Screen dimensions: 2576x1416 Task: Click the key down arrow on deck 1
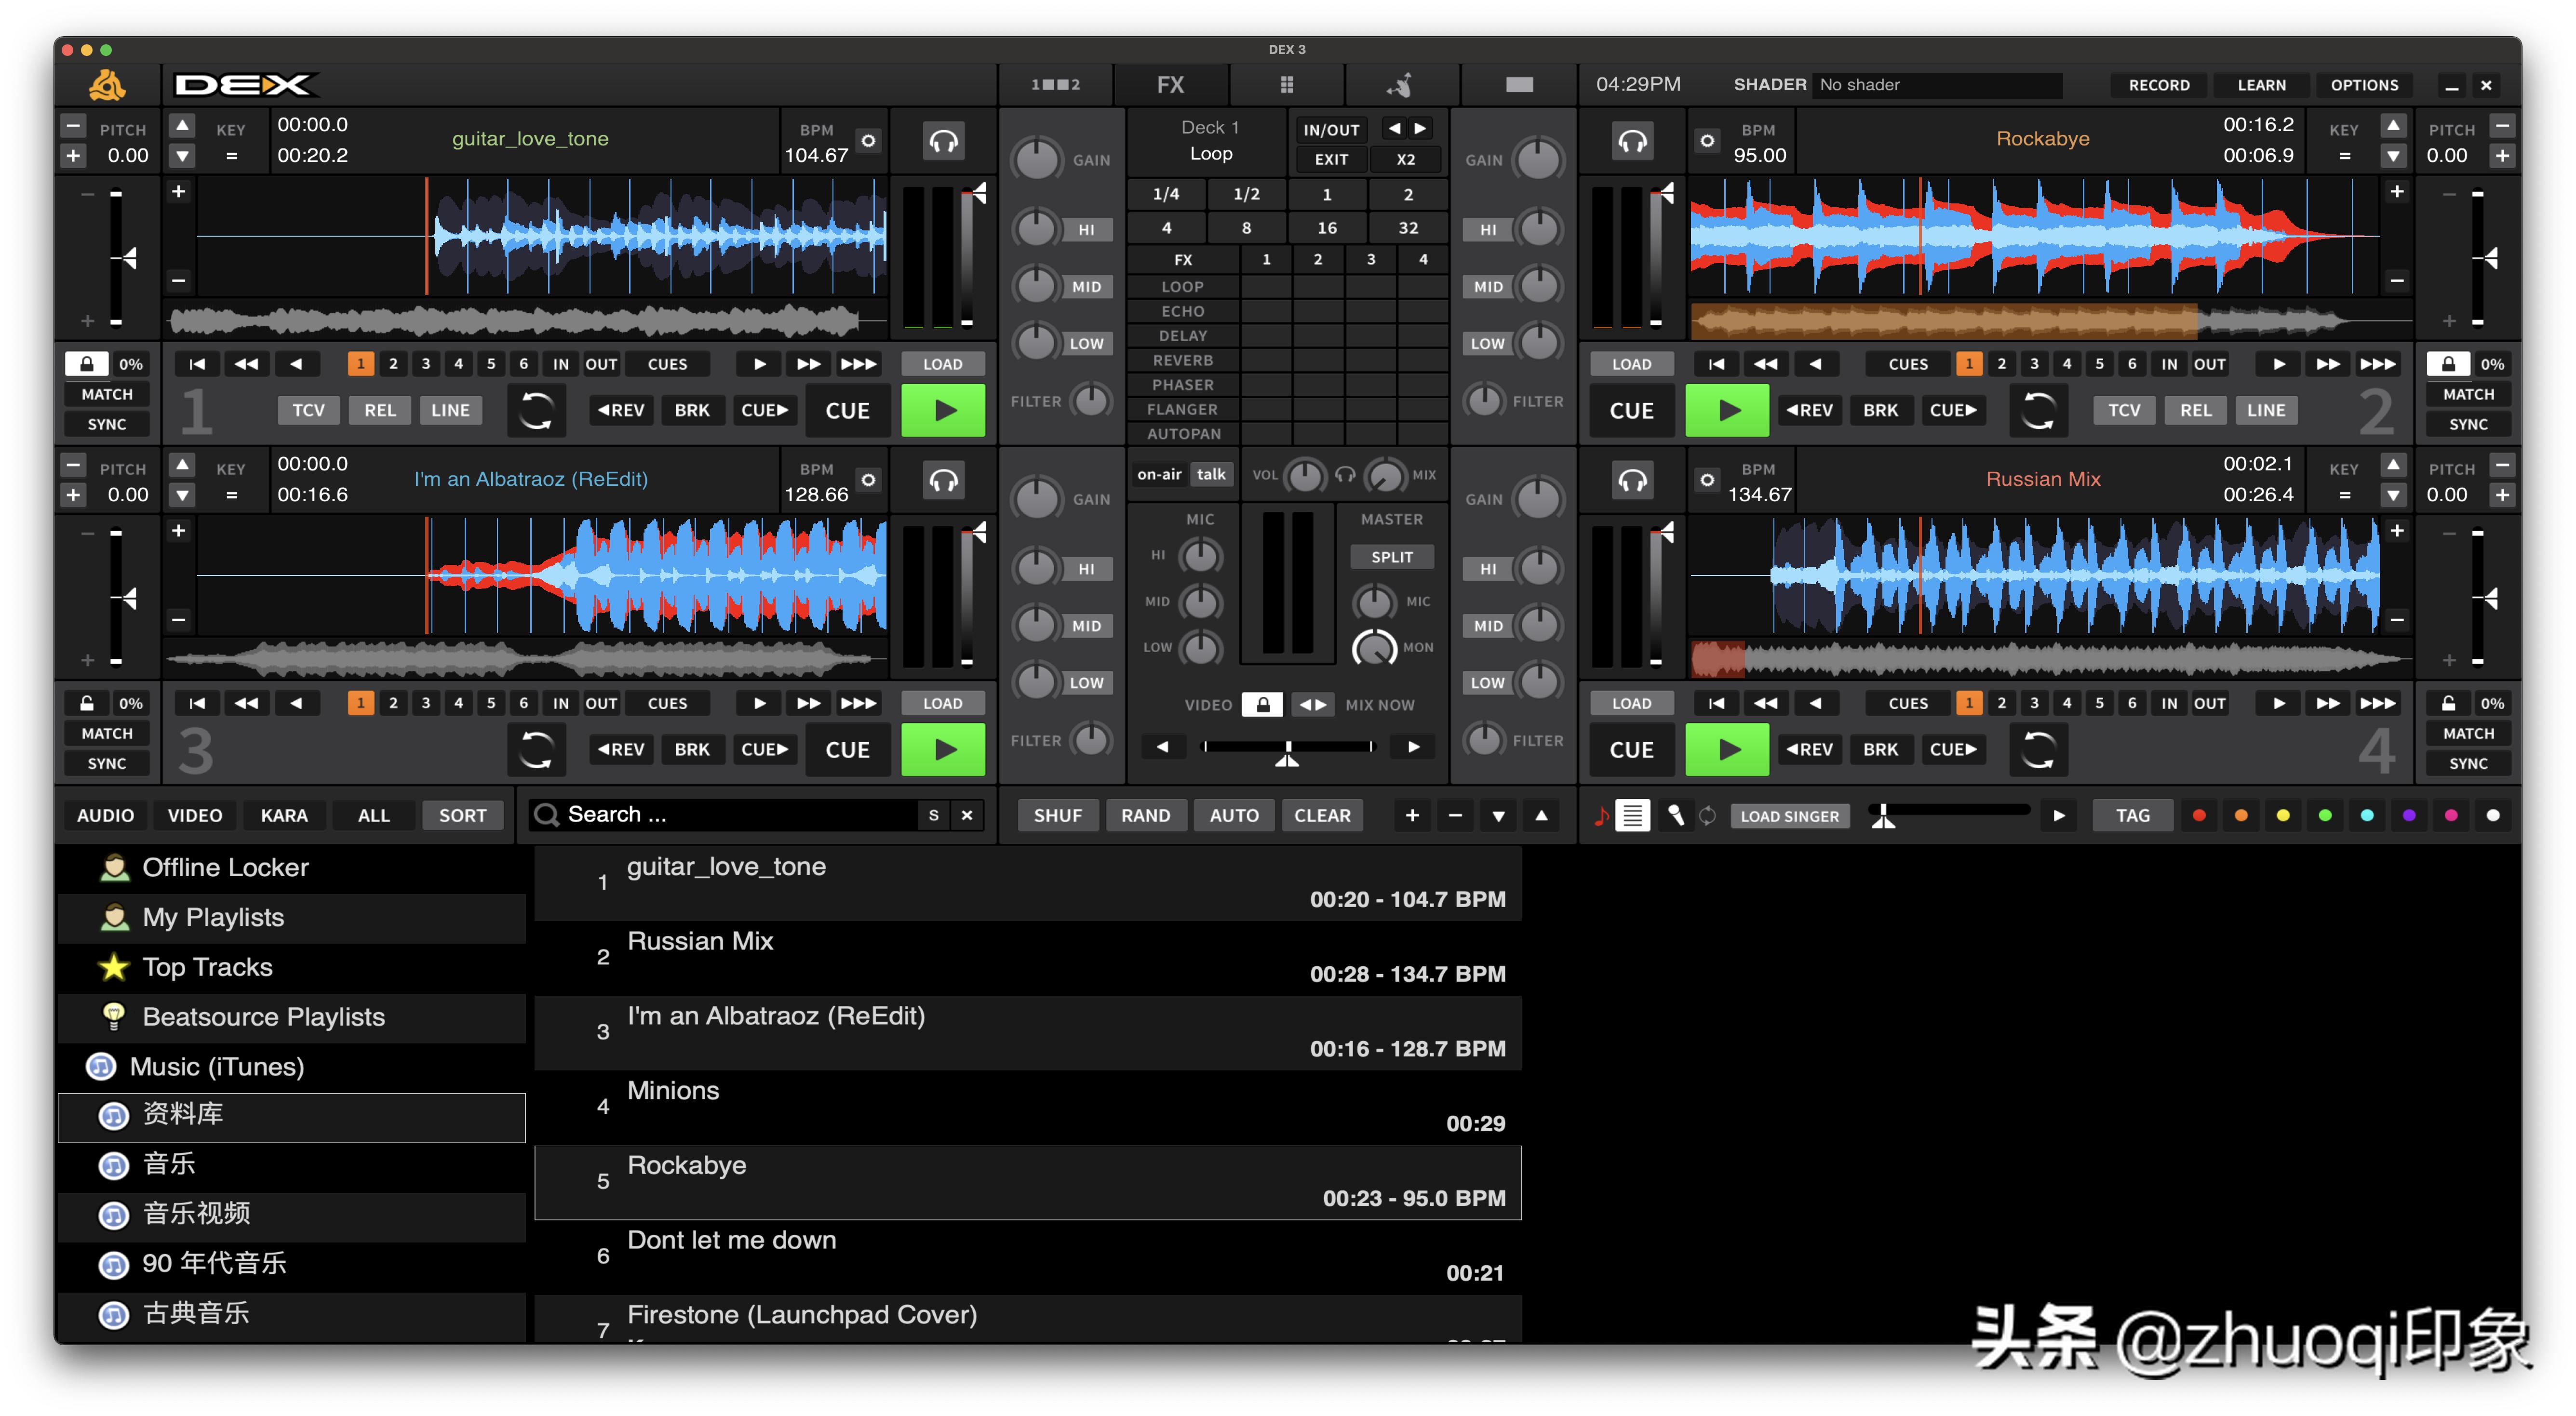tap(182, 156)
